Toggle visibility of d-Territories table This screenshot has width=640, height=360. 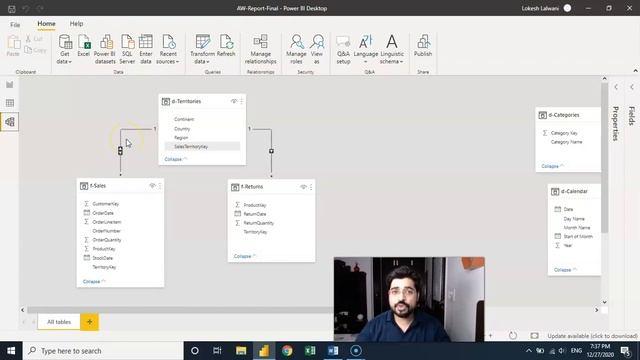(234, 101)
